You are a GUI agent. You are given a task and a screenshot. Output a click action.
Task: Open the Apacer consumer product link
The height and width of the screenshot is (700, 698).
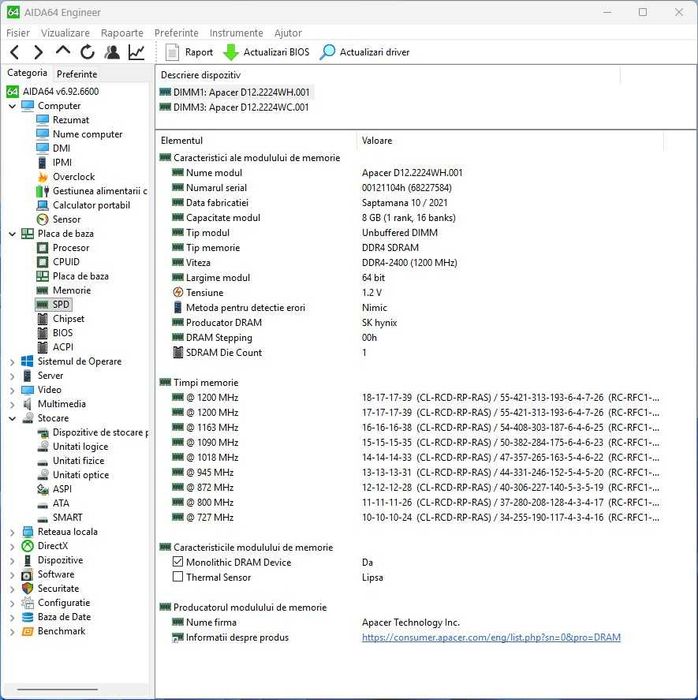coord(491,638)
